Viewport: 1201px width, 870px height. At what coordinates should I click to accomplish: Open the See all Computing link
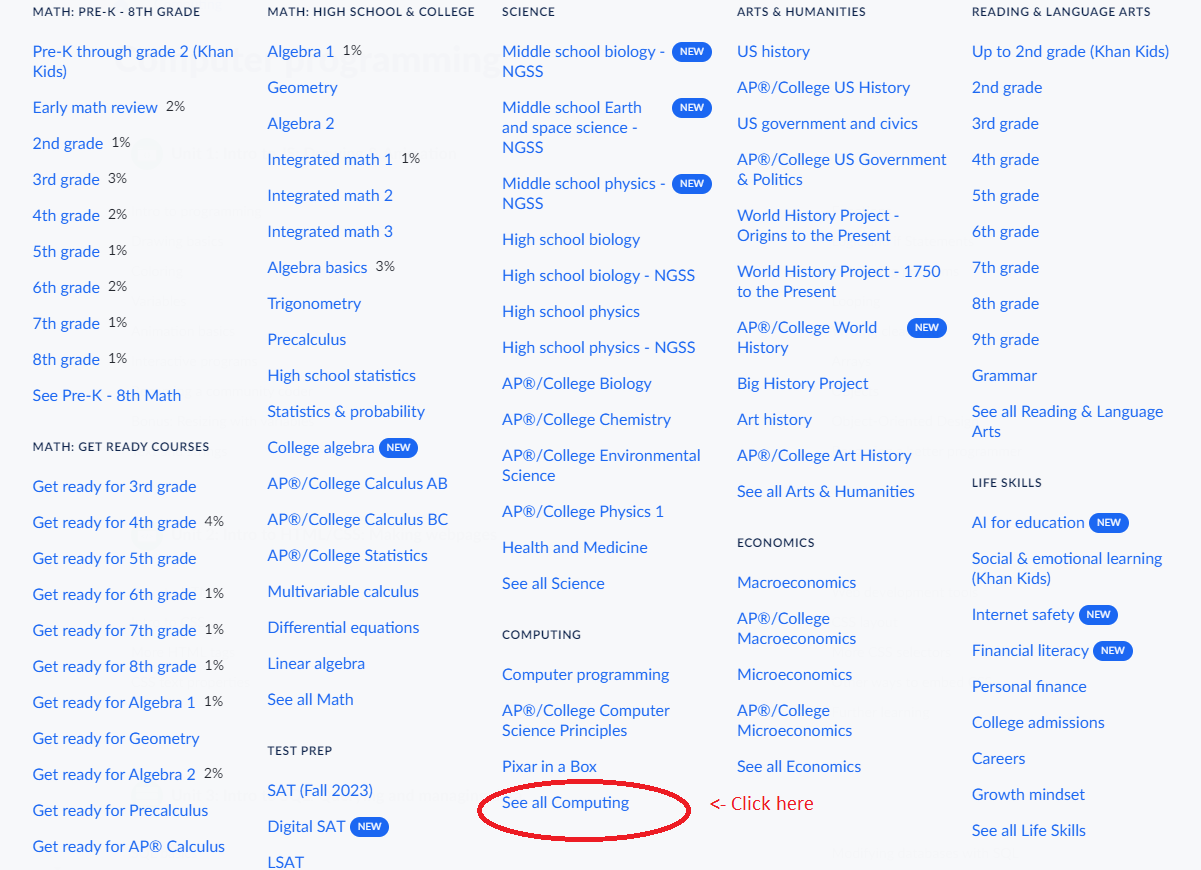pyautogui.click(x=565, y=803)
